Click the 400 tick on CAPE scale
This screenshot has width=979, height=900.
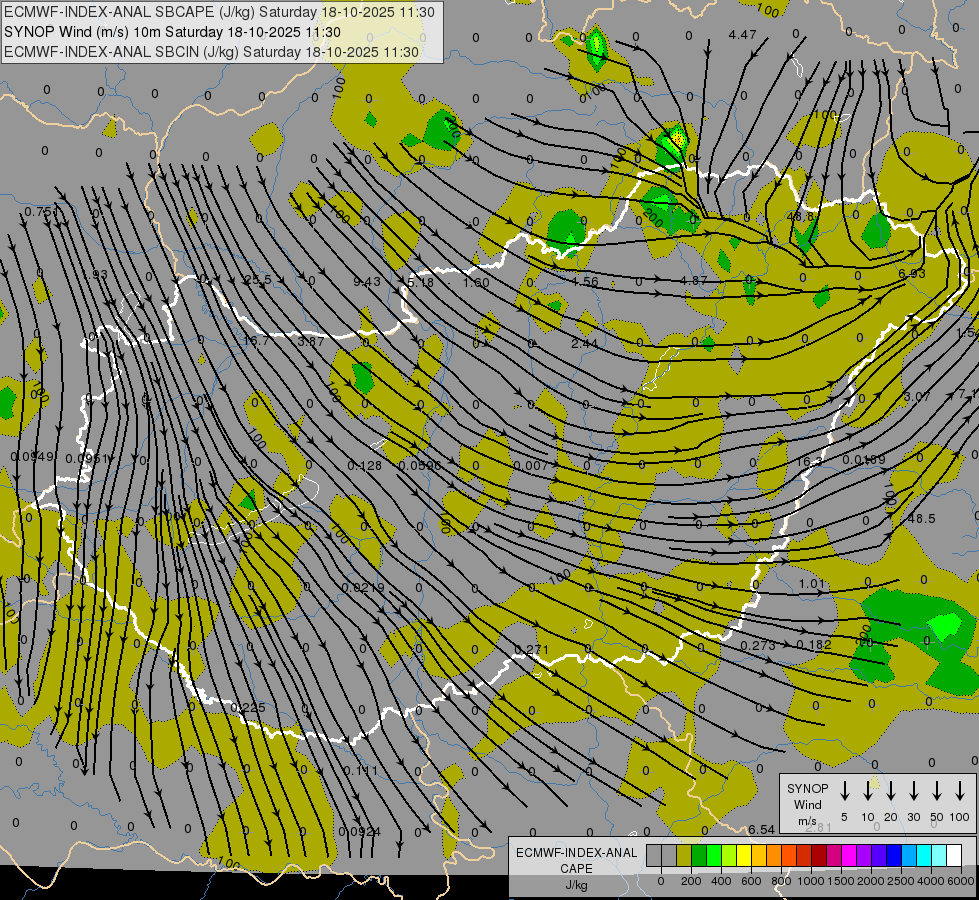(x=721, y=881)
